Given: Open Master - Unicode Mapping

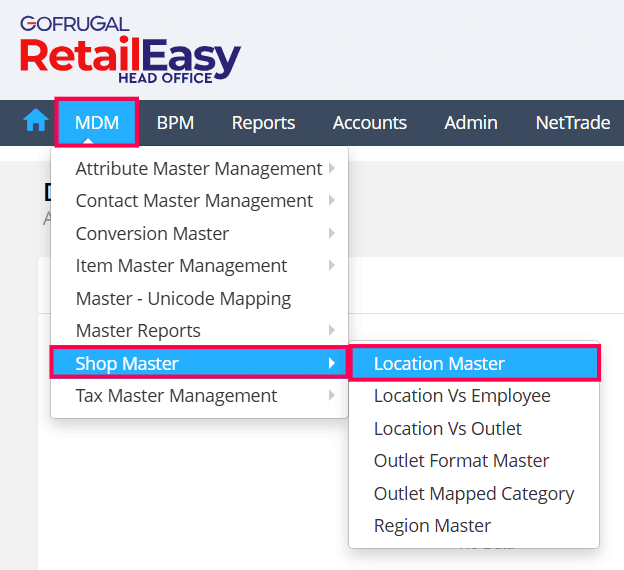Looking at the screenshot, I should click(199, 298).
